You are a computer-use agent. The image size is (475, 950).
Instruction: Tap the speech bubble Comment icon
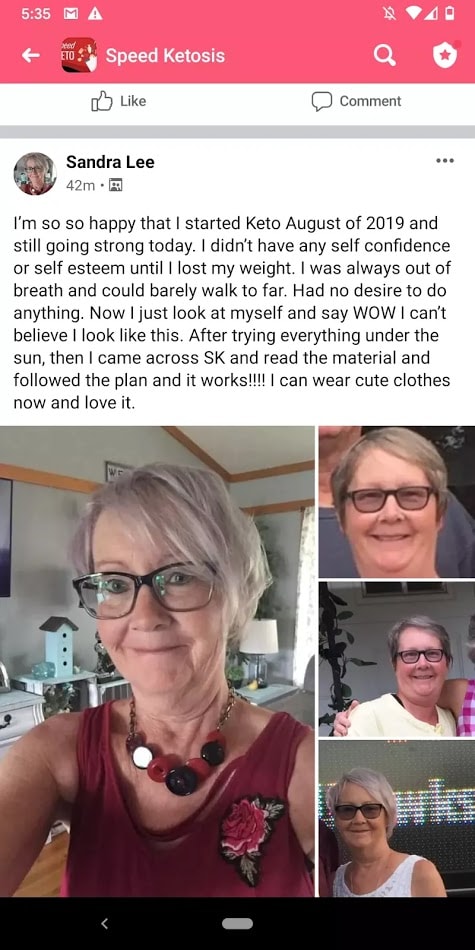coord(322,101)
